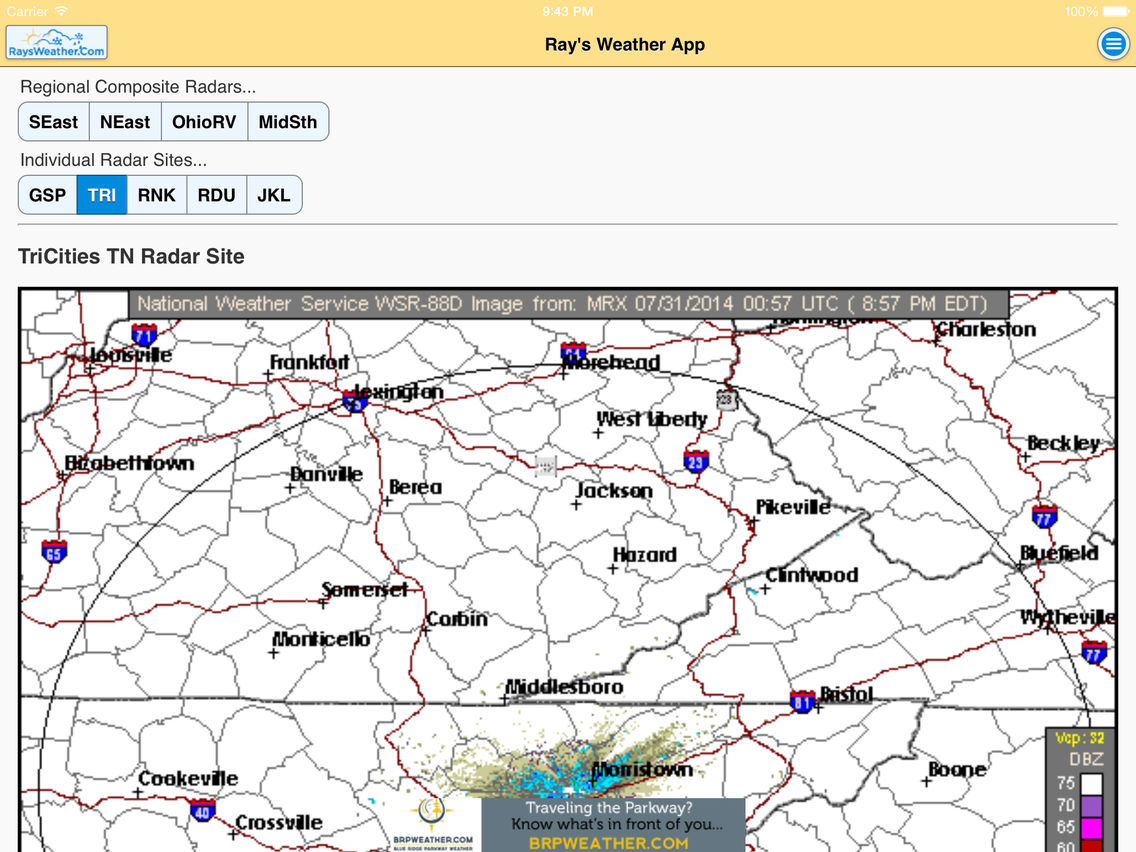The width and height of the screenshot is (1136, 852).
Task: Select the MidSth regional radar
Action: (288, 122)
